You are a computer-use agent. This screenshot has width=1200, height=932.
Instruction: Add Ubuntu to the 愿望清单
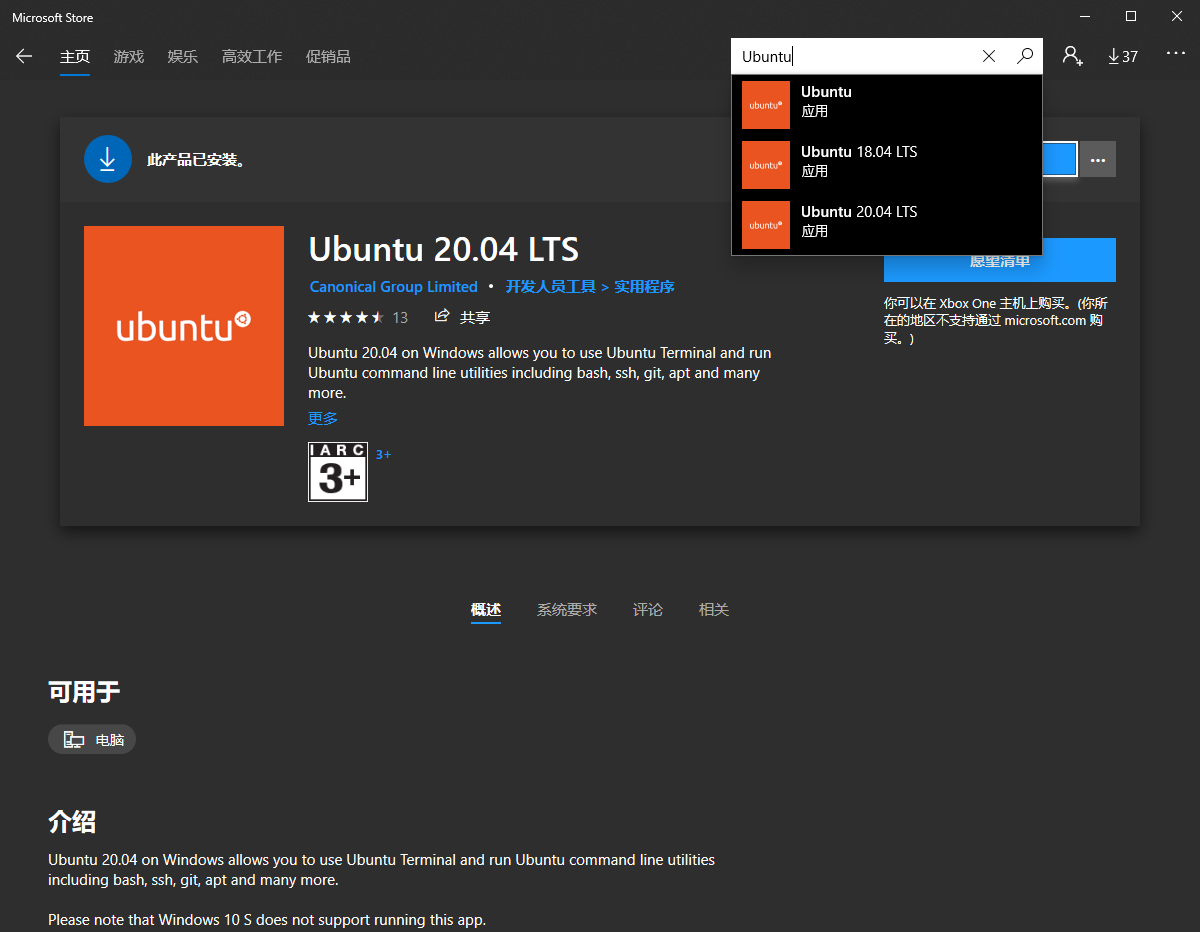pos(999,259)
